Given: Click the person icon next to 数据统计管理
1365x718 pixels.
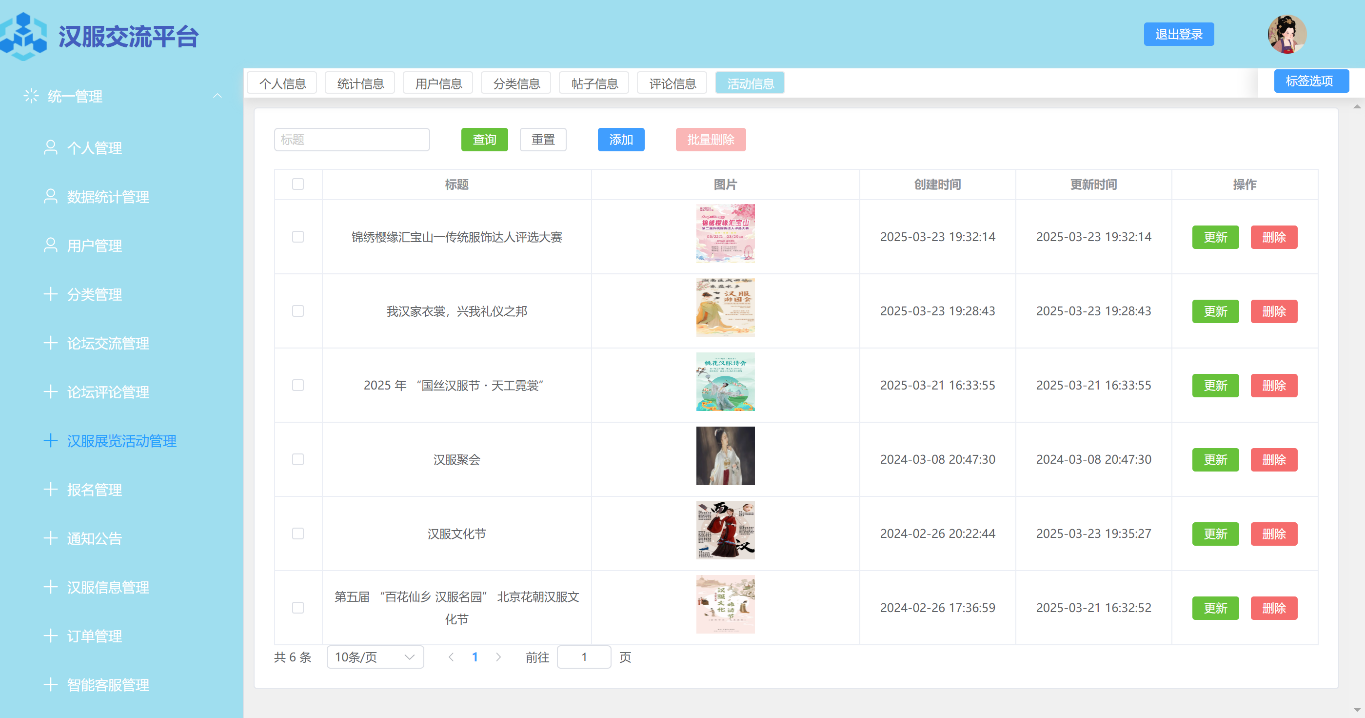Looking at the screenshot, I should tap(50, 196).
